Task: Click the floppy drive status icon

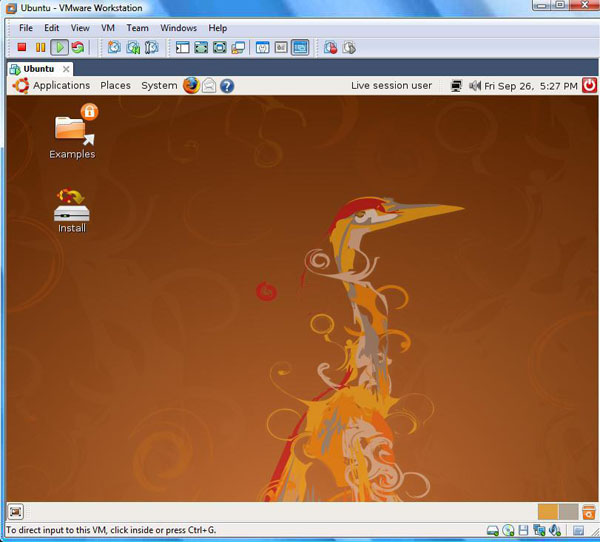Action: click(x=523, y=531)
